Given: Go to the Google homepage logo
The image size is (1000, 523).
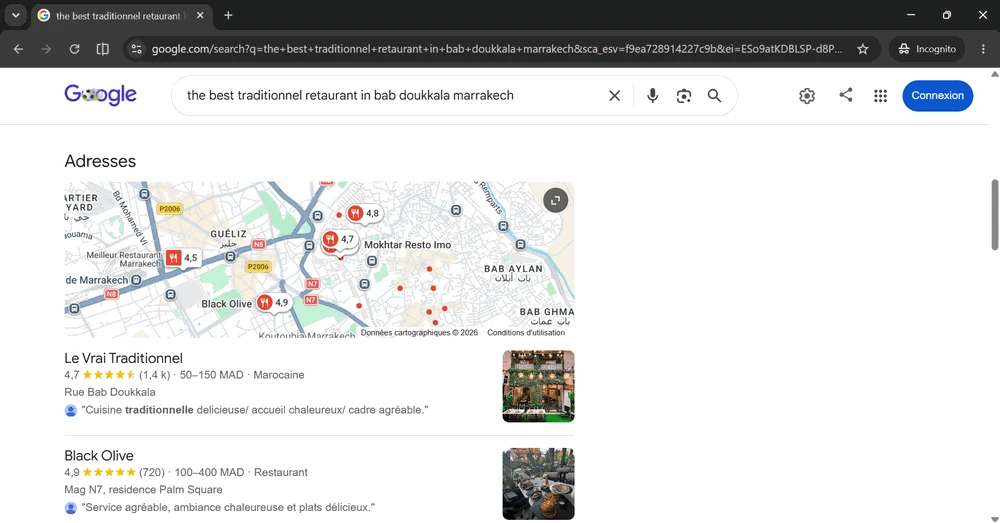Looking at the screenshot, I should point(100,95).
